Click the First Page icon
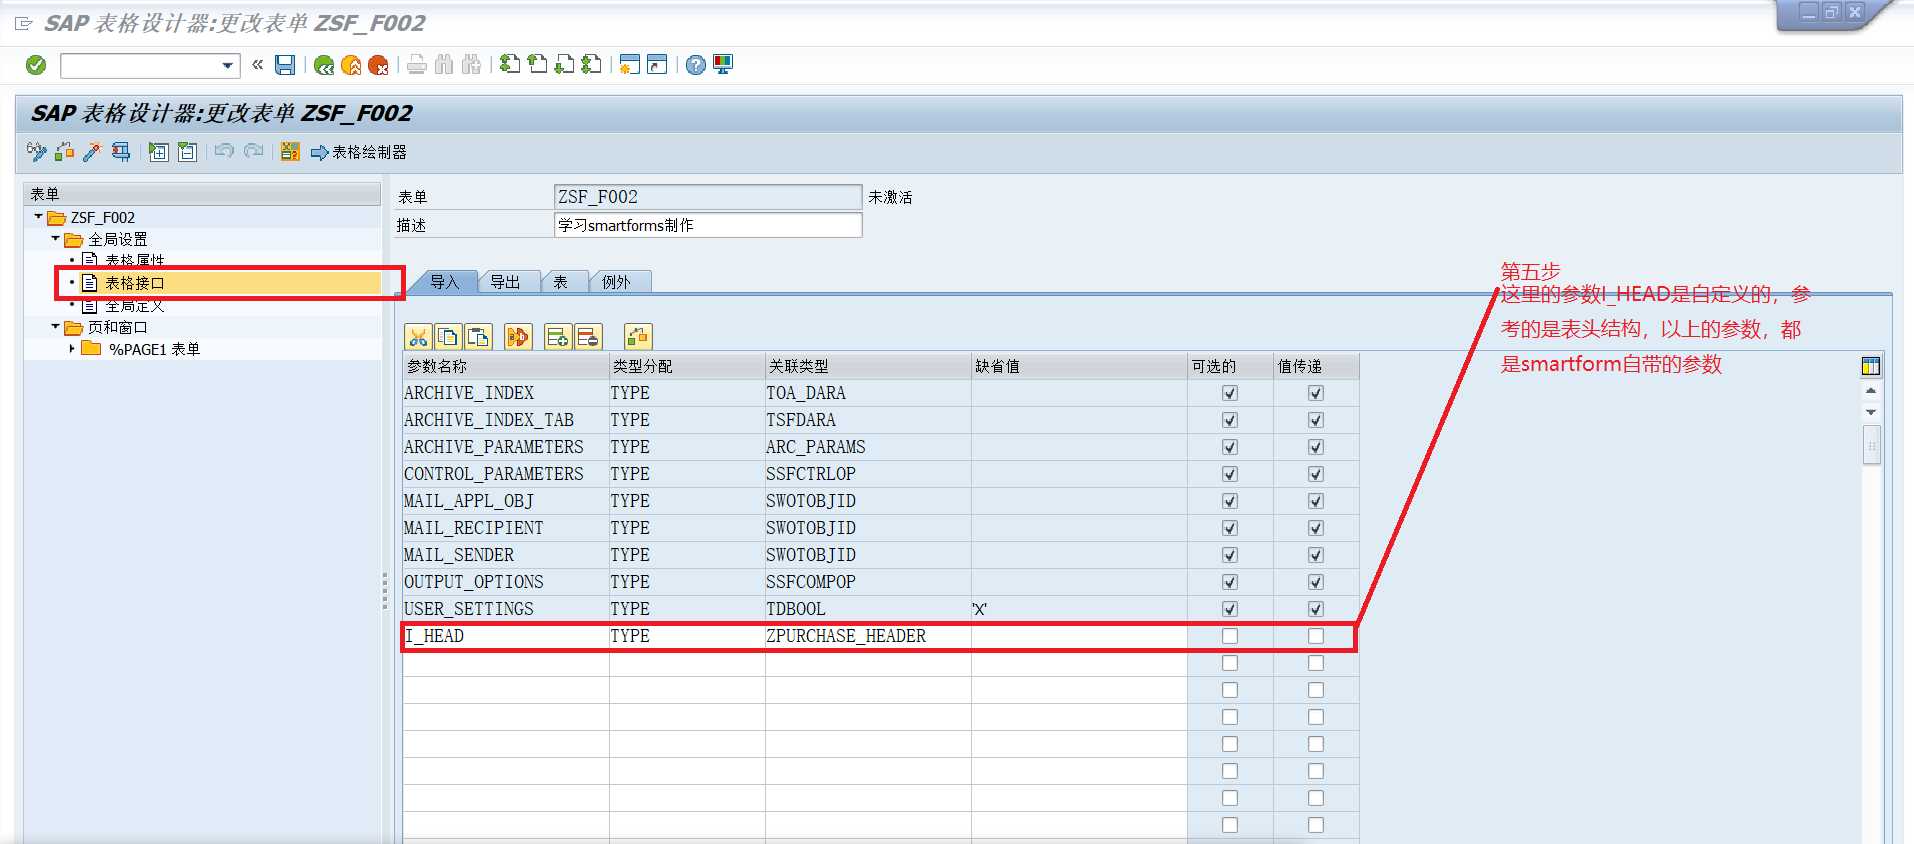Image resolution: width=1914 pixels, height=844 pixels. coord(510,65)
